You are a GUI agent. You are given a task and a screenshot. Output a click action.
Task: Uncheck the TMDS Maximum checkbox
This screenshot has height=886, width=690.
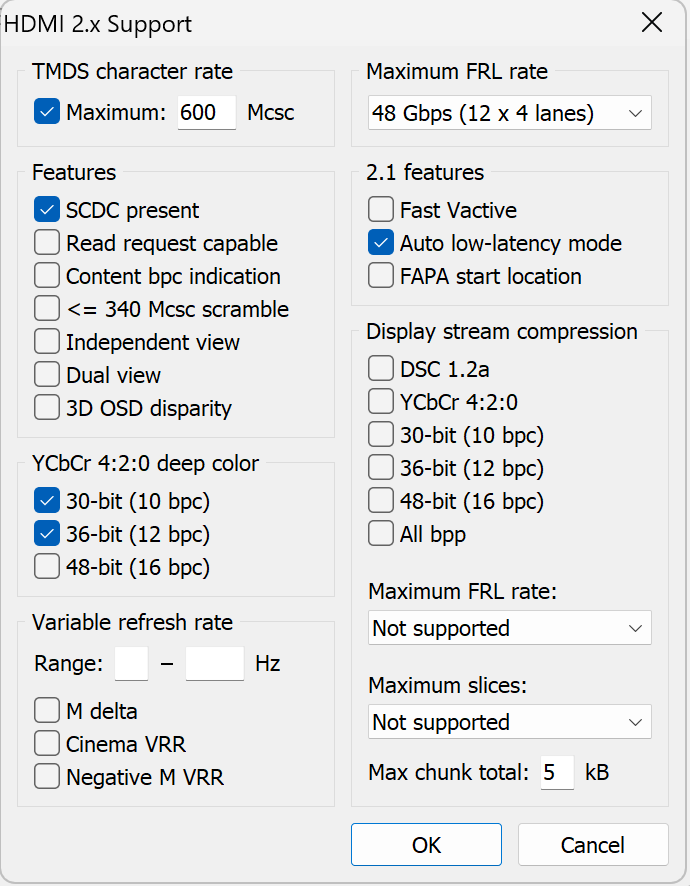pos(47,112)
